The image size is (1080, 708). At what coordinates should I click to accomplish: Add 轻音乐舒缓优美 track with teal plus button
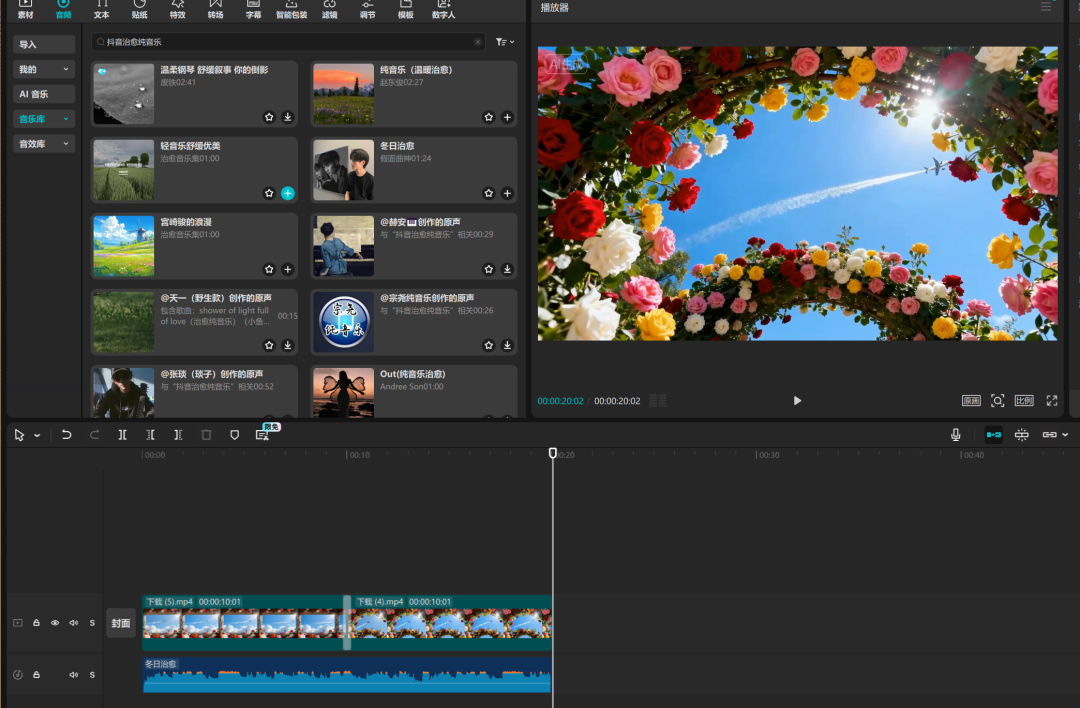288,193
